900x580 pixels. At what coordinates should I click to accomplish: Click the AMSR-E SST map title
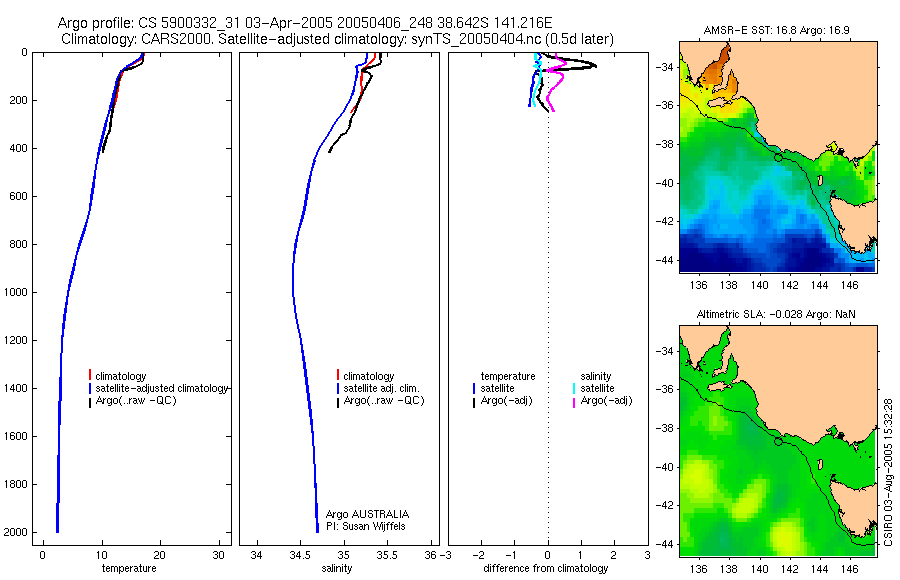(x=777, y=30)
